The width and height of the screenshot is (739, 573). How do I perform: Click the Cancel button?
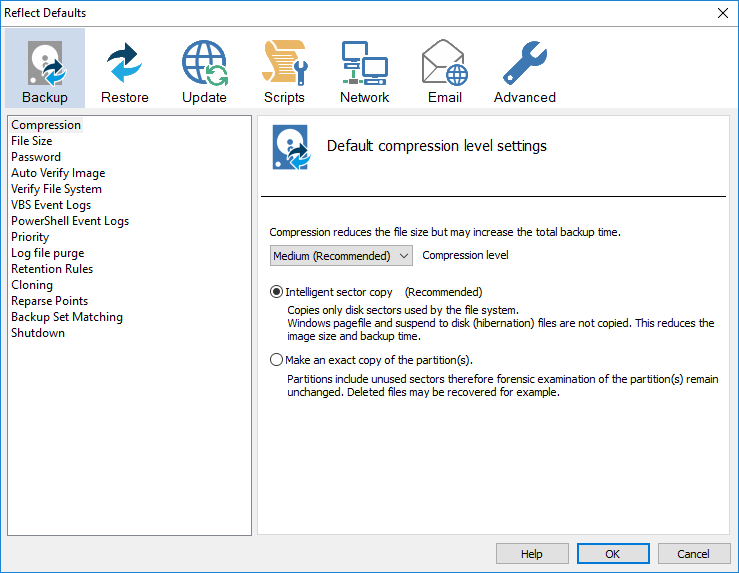point(693,554)
